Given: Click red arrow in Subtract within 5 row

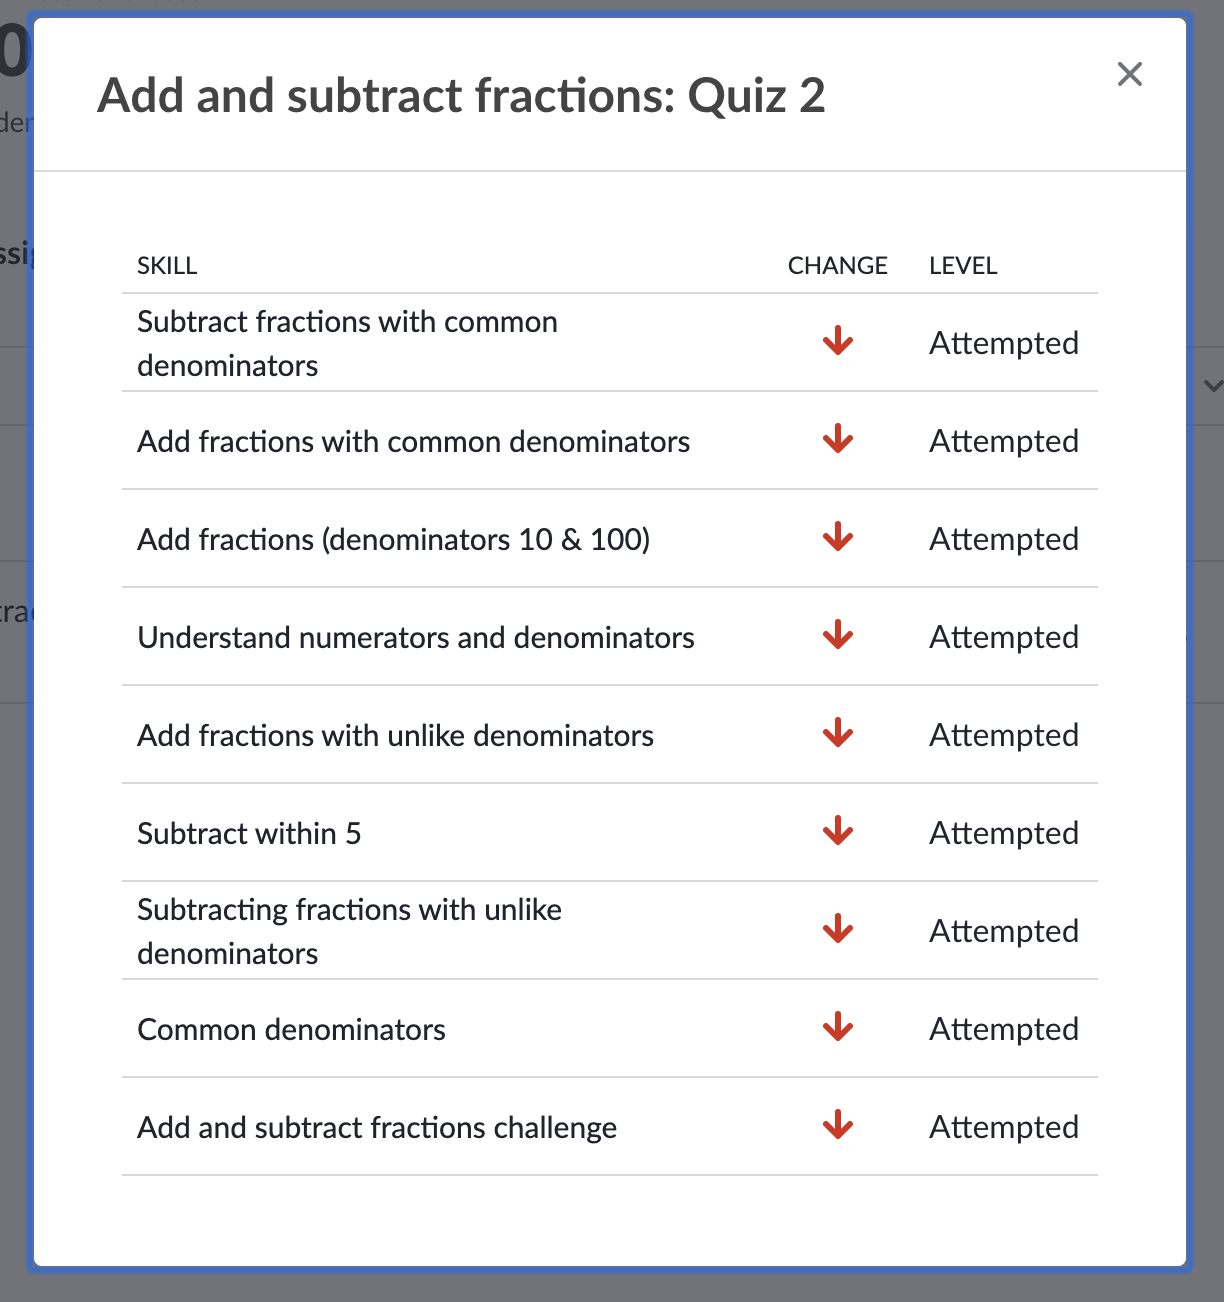Looking at the screenshot, I should 837,832.
